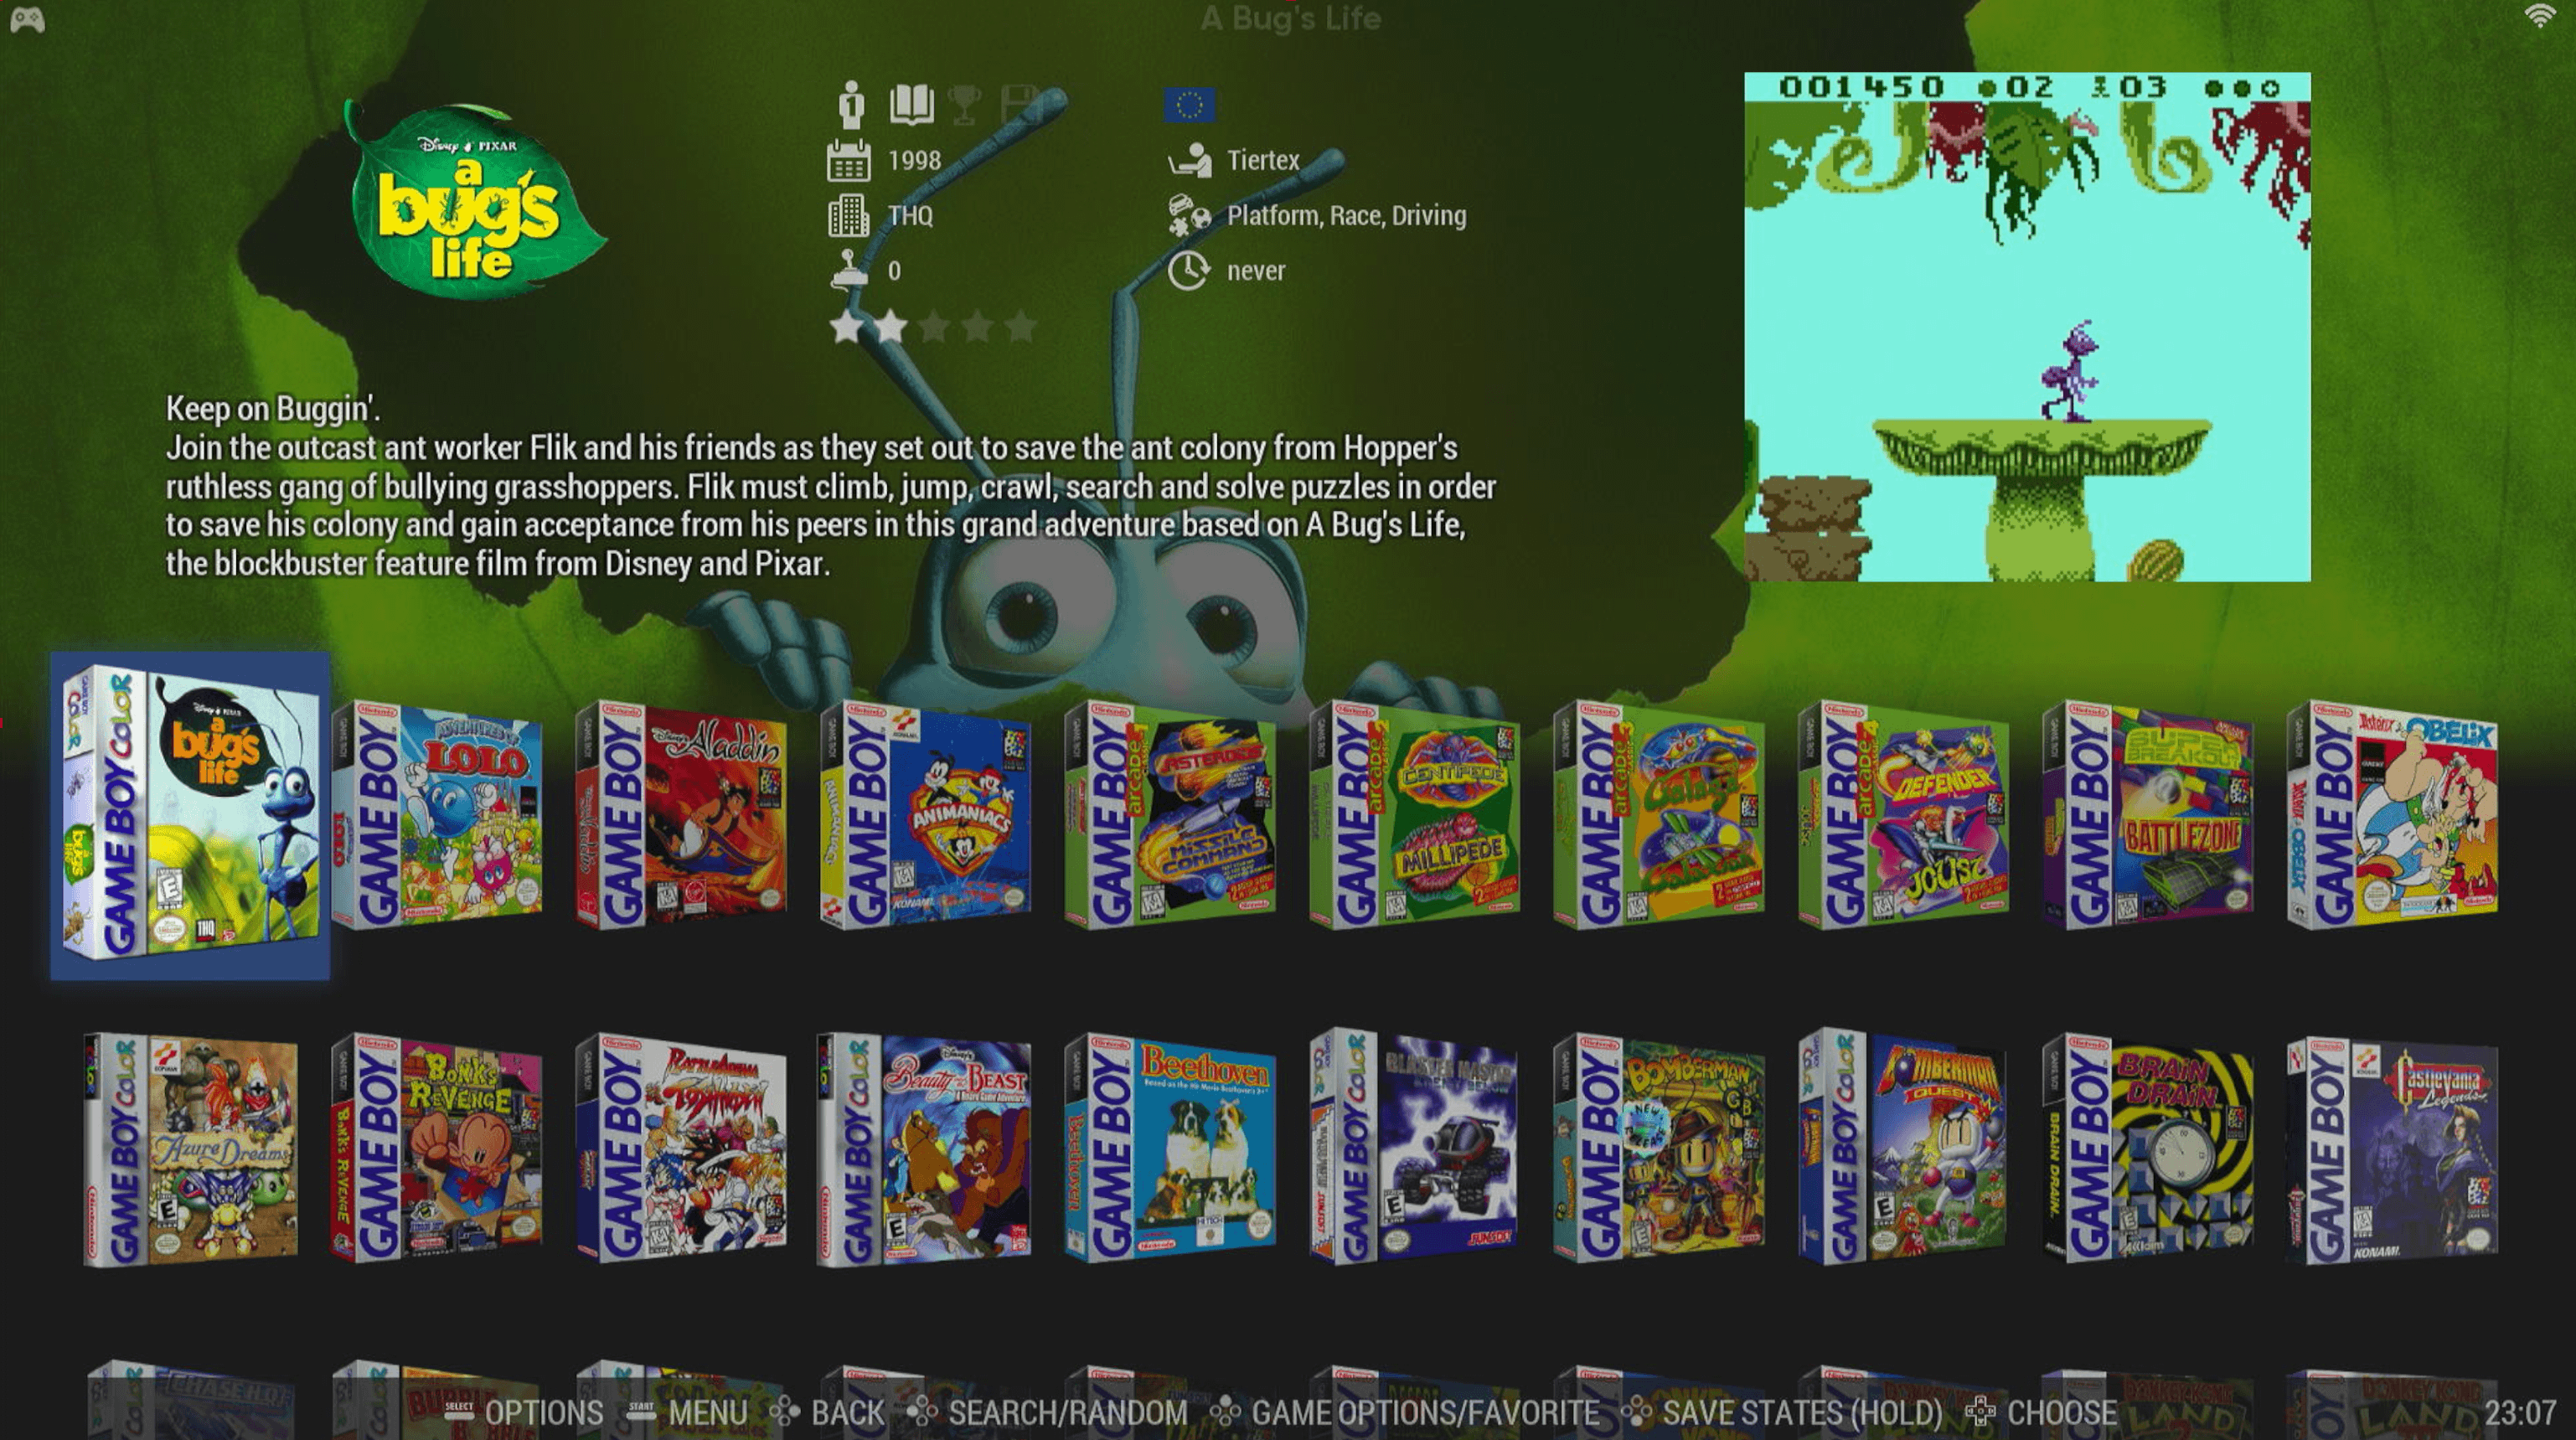Select the A Bug's Life box art
This screenshot has width=2576, height=1440.
[190, 815]
